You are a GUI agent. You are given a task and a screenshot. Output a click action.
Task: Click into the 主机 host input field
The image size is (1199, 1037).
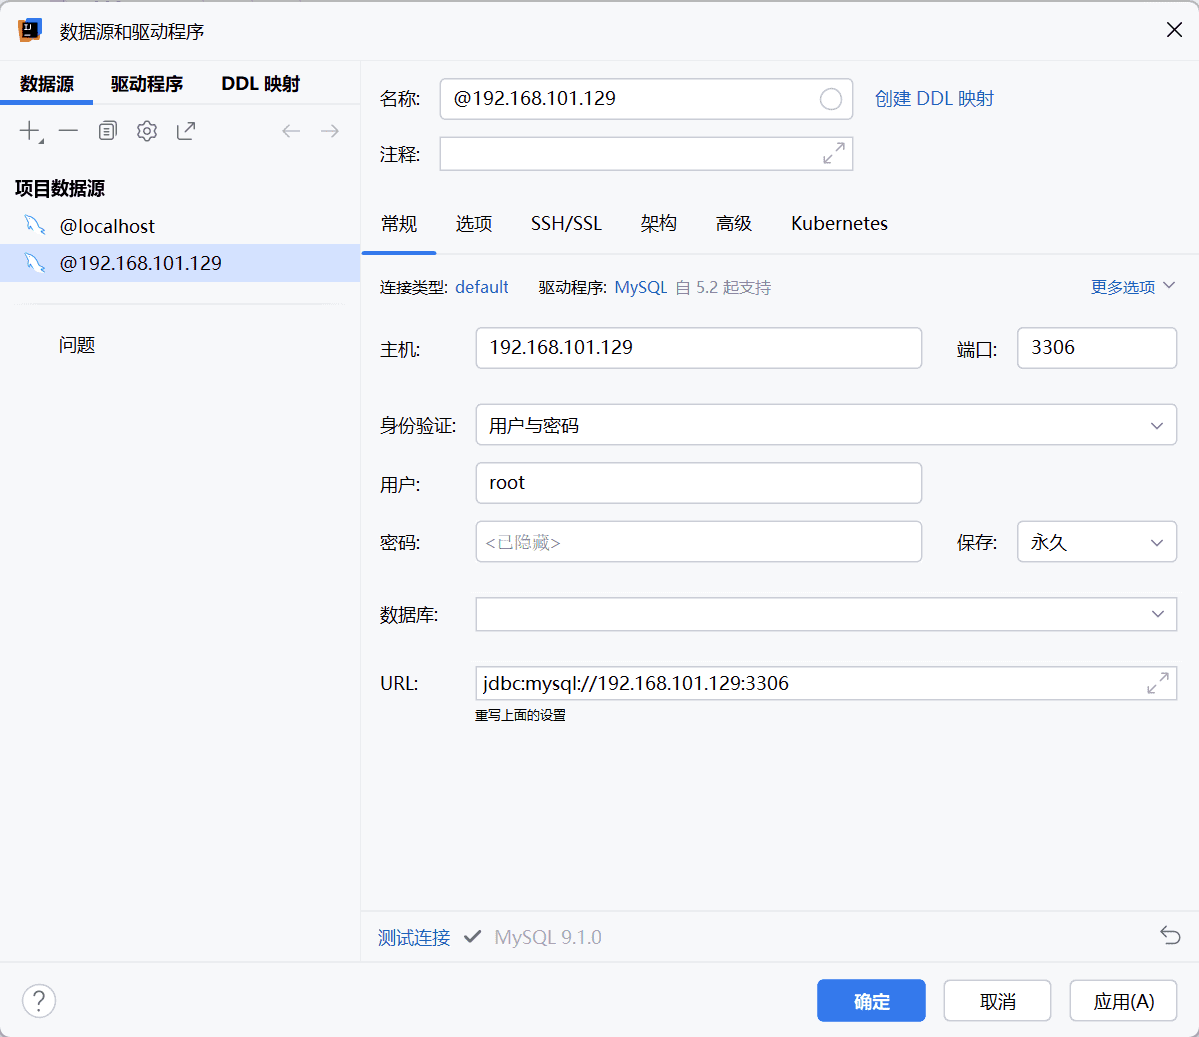pyautogui.click(x=698, y=348)
